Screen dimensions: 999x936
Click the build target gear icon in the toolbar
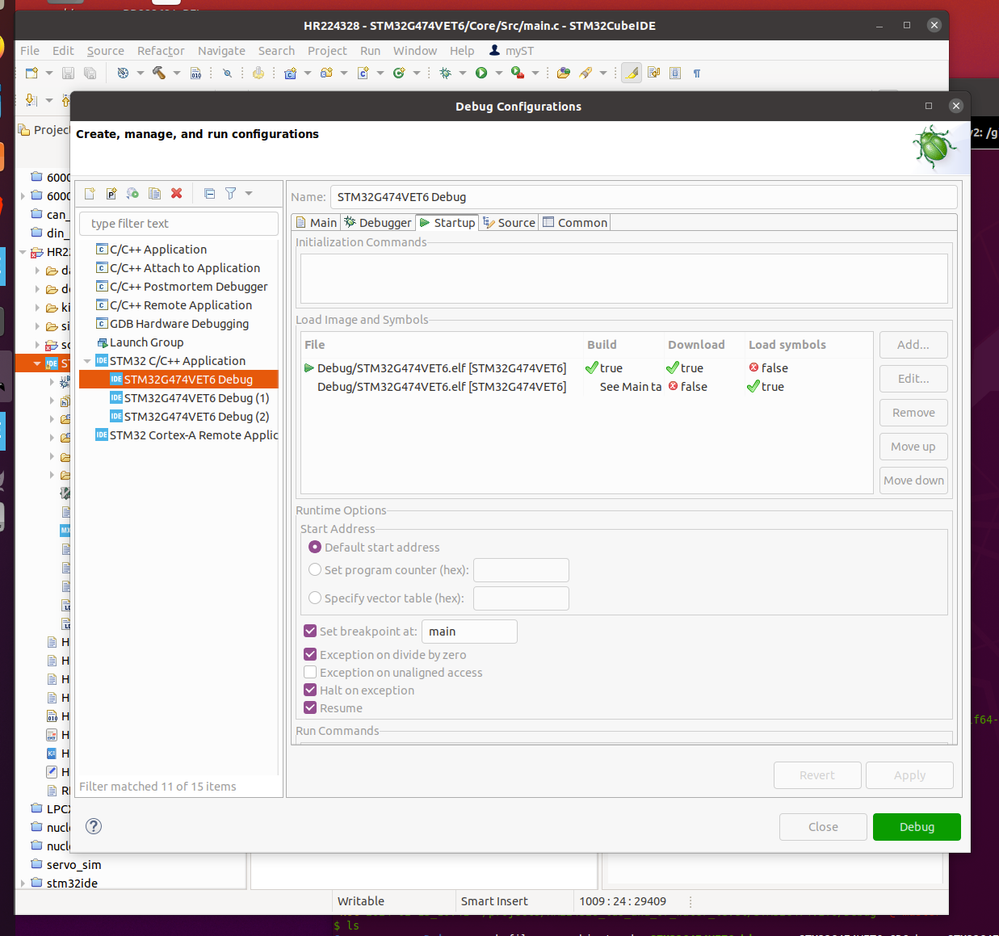(x=123, y=73)
